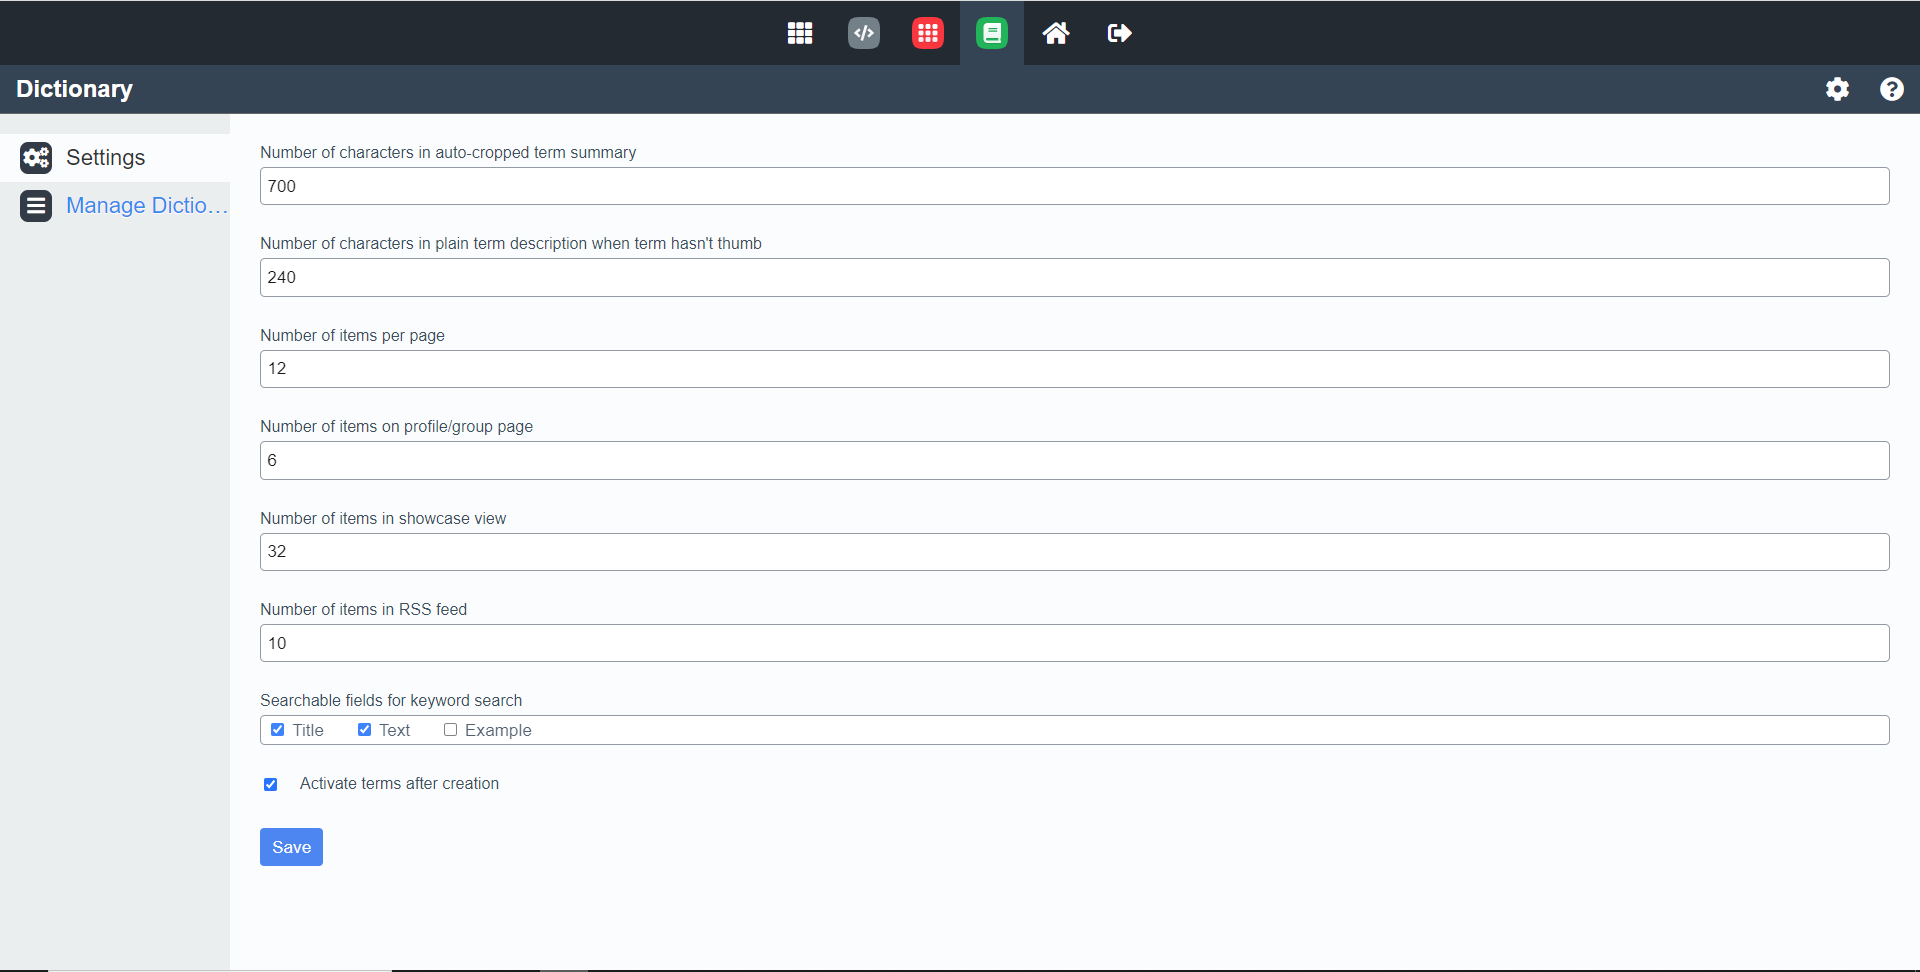Screen dimensions: 1920x972
Task: Open Manage Dictionary sidebar link
Action: point(146,206)
